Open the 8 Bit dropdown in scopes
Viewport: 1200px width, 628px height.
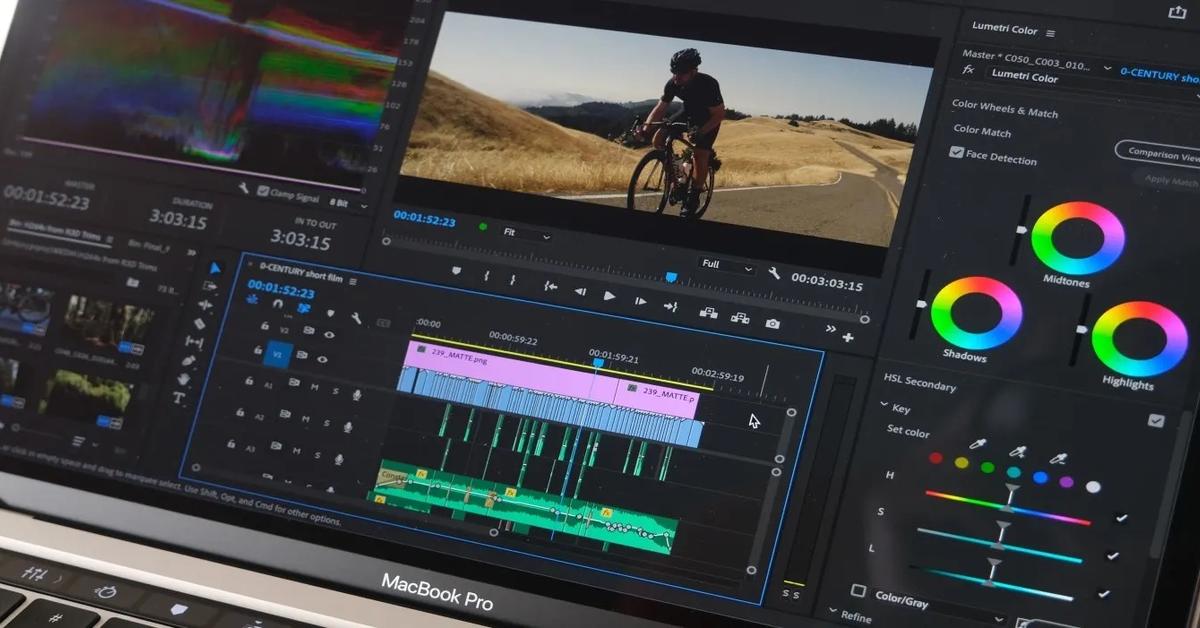click(x=350, y=204)
